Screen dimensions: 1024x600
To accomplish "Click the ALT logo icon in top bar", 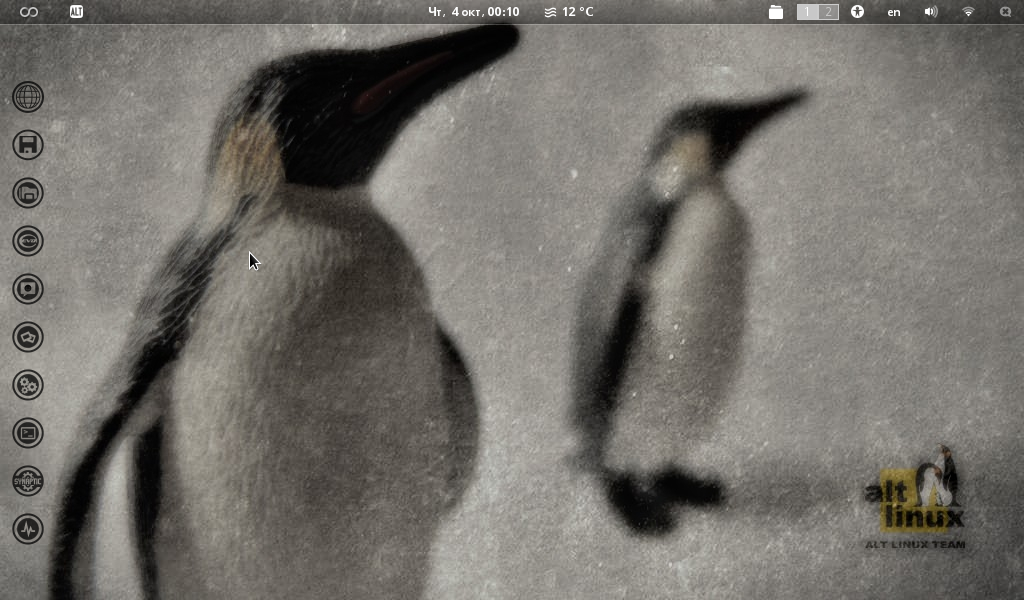I will click(76, 12).
